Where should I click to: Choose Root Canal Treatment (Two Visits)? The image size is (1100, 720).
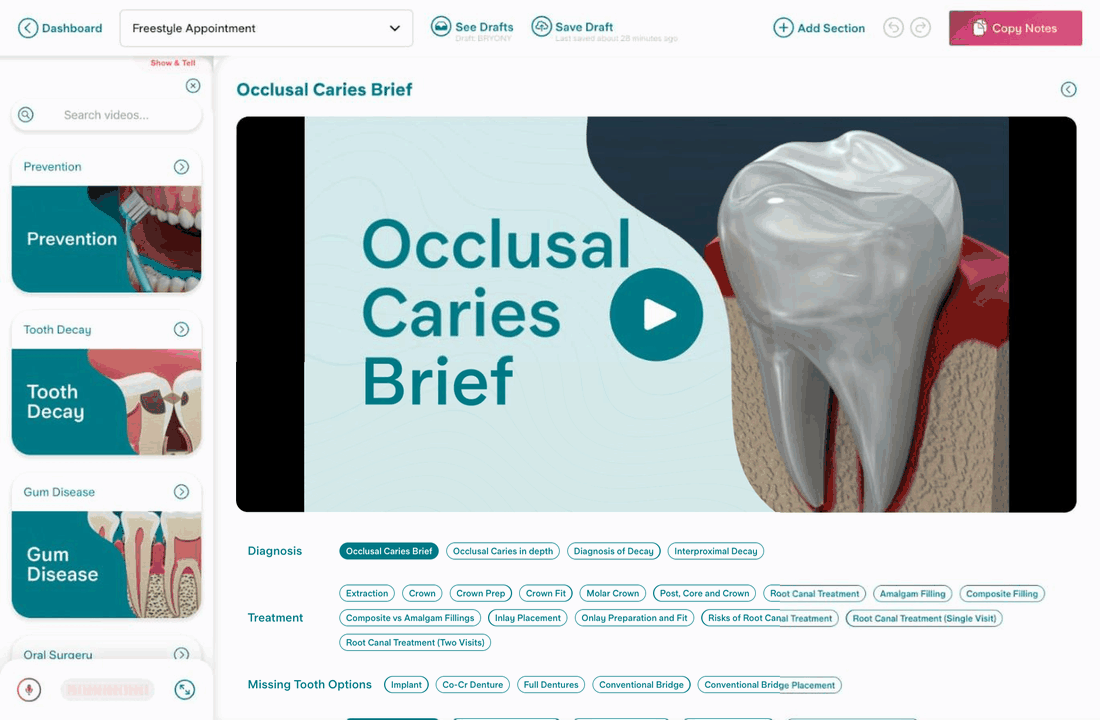(415, 643)
